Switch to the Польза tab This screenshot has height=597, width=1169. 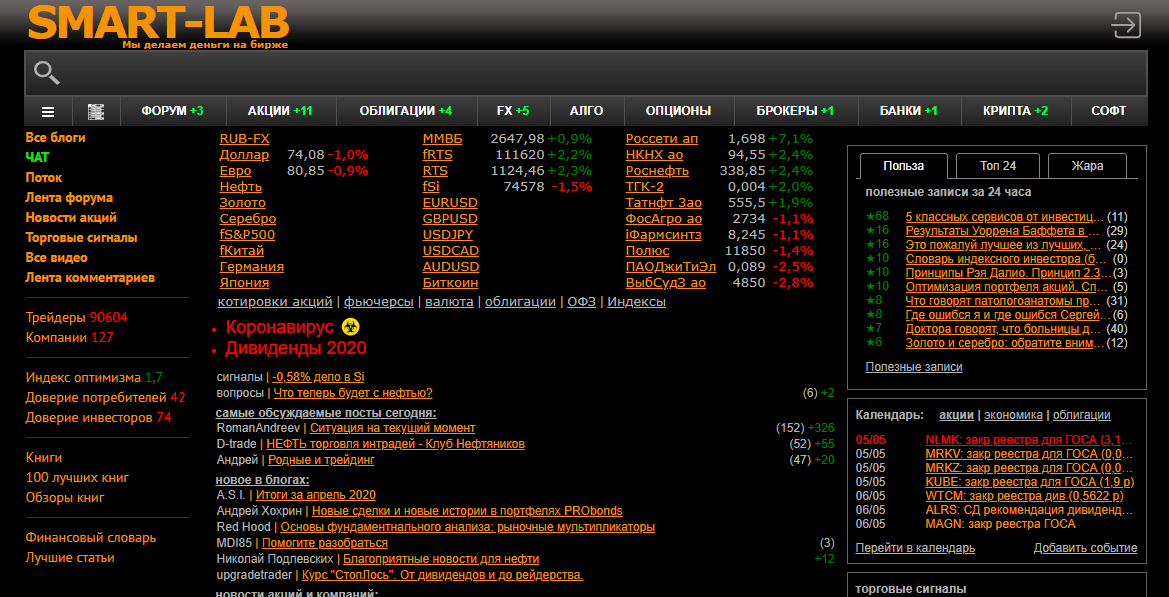tap(903, 166)
